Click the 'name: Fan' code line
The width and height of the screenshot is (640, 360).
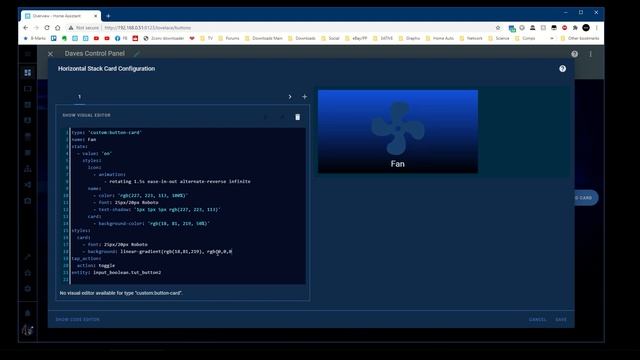(x=84, y=140)
